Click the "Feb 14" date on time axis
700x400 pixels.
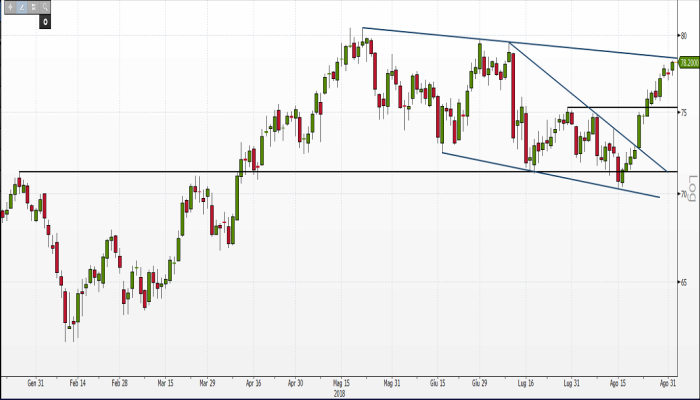click(76, 383)
